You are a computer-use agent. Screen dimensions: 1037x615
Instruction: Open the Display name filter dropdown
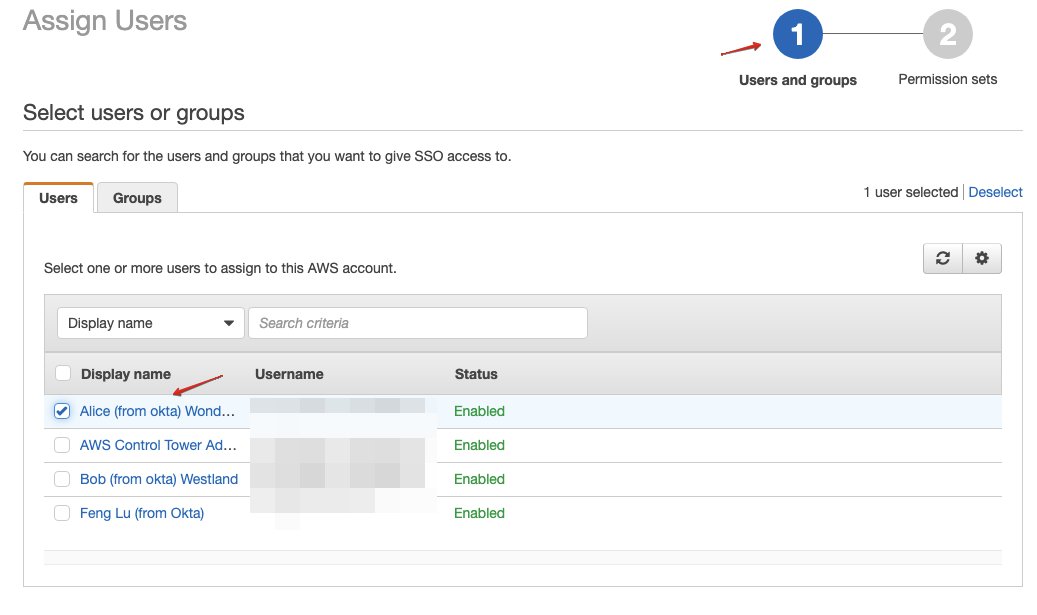[151, 323]
